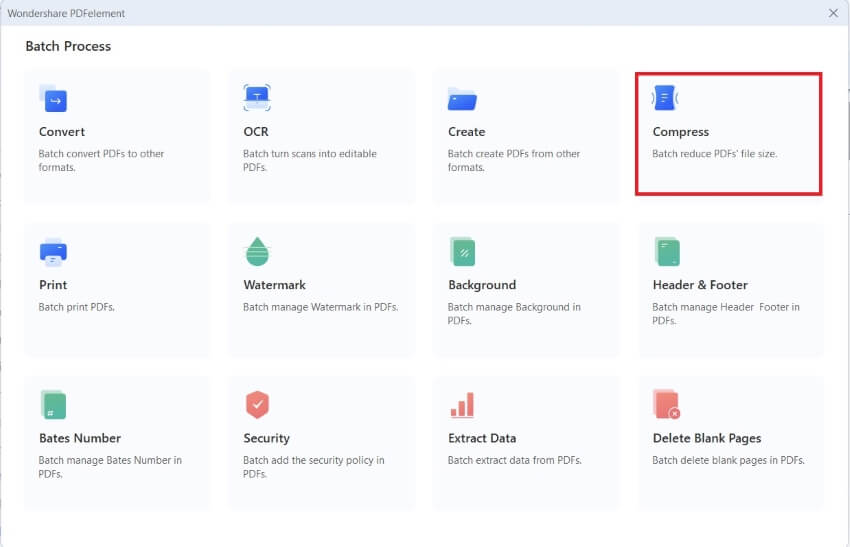Choose the Watermark title
The width and height of the screenshot is (850, 547).
coord(274,285)
